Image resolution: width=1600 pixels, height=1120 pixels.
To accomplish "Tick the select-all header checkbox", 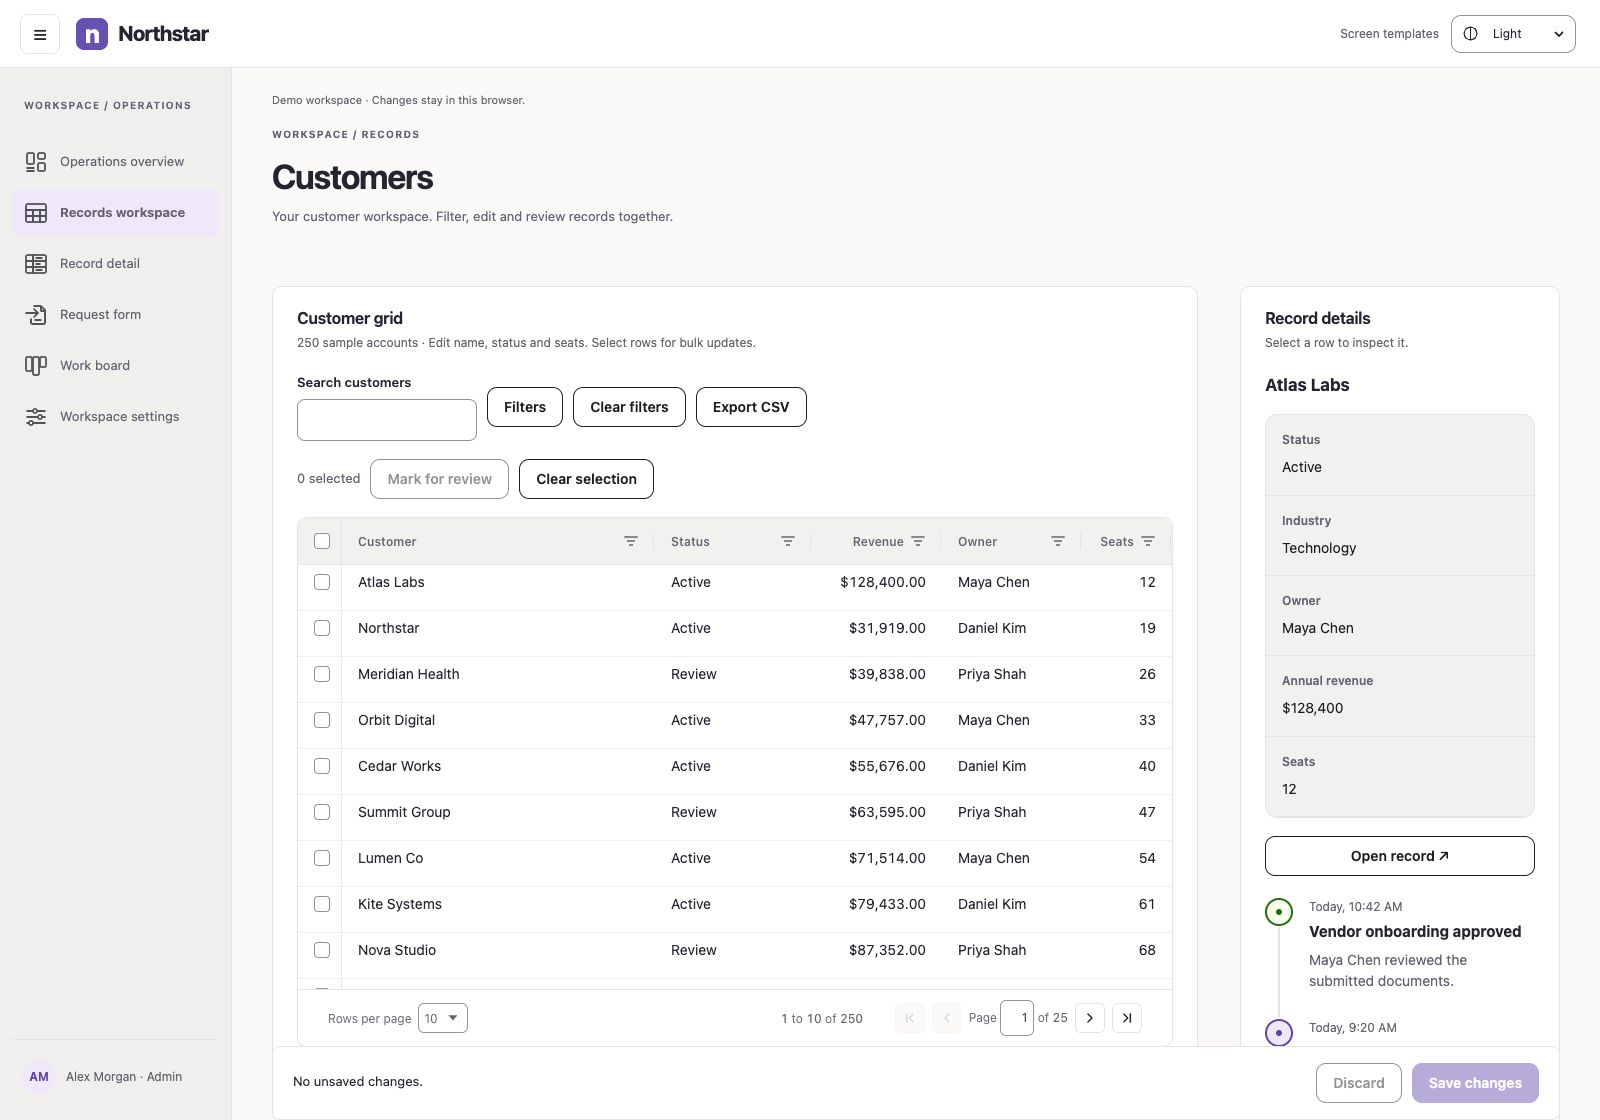I will pos(322,541).
